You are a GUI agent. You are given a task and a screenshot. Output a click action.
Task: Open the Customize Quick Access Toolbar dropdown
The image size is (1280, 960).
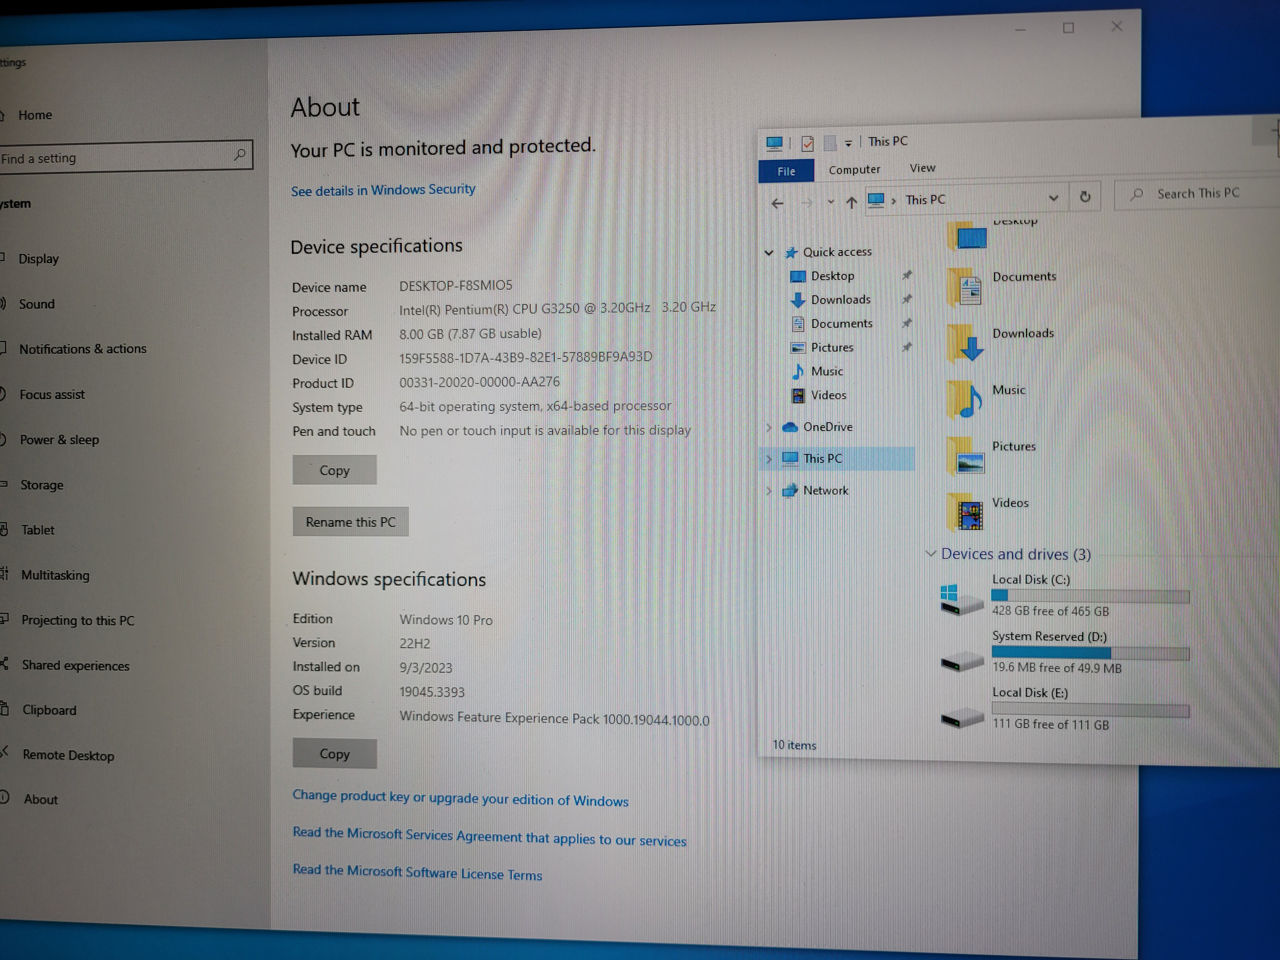click(x=848, y=143)
